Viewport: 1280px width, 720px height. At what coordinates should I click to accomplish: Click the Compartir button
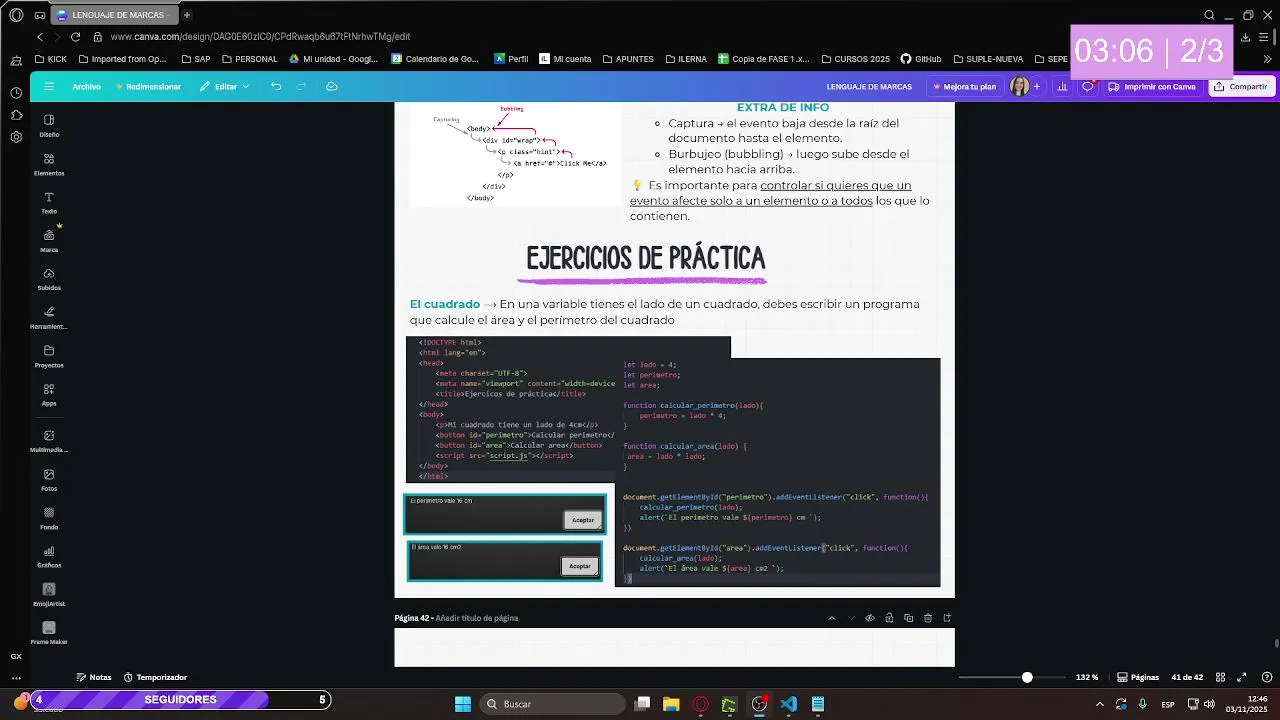(1240, 87)
